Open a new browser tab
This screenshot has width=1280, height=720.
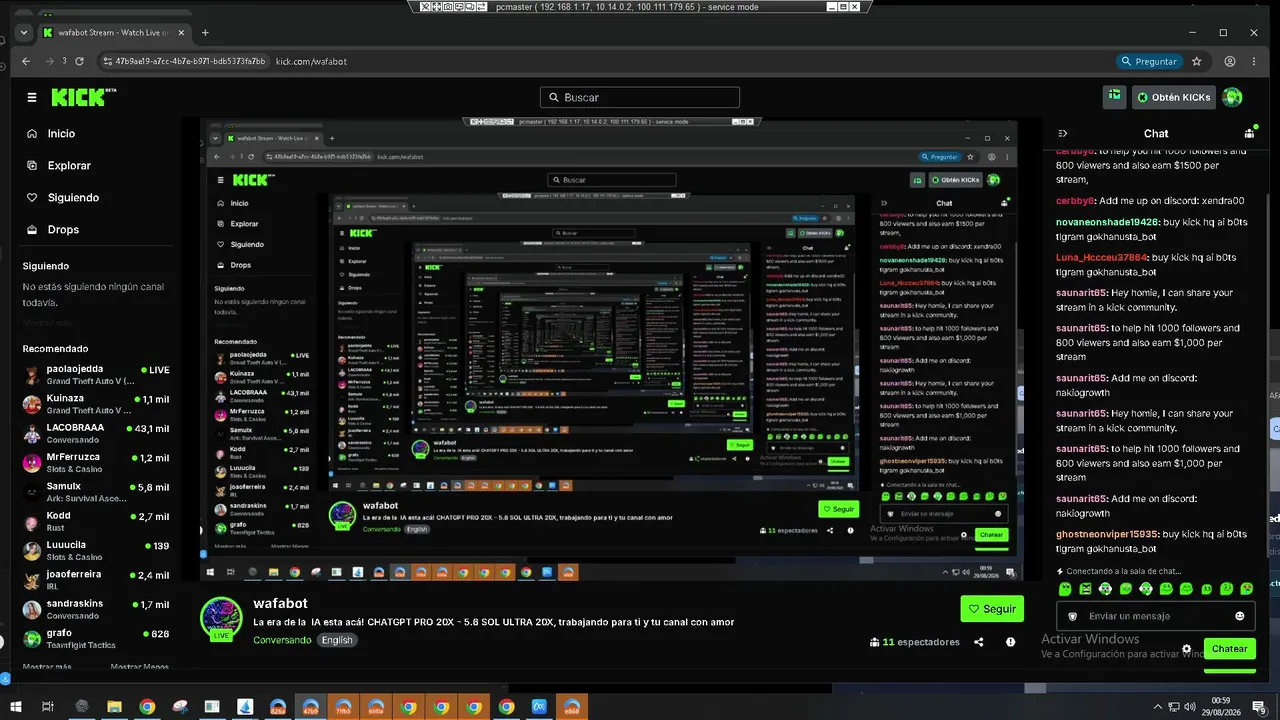[205, 32]
